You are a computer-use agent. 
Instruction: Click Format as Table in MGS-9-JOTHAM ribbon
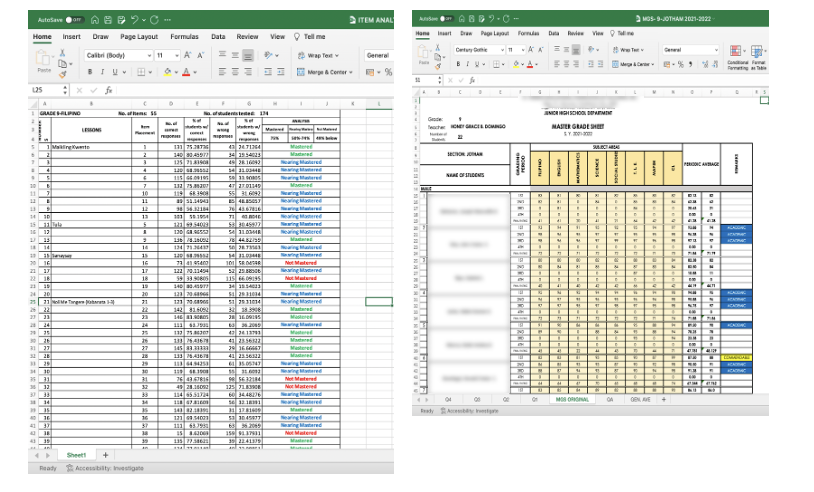point(758,57)
